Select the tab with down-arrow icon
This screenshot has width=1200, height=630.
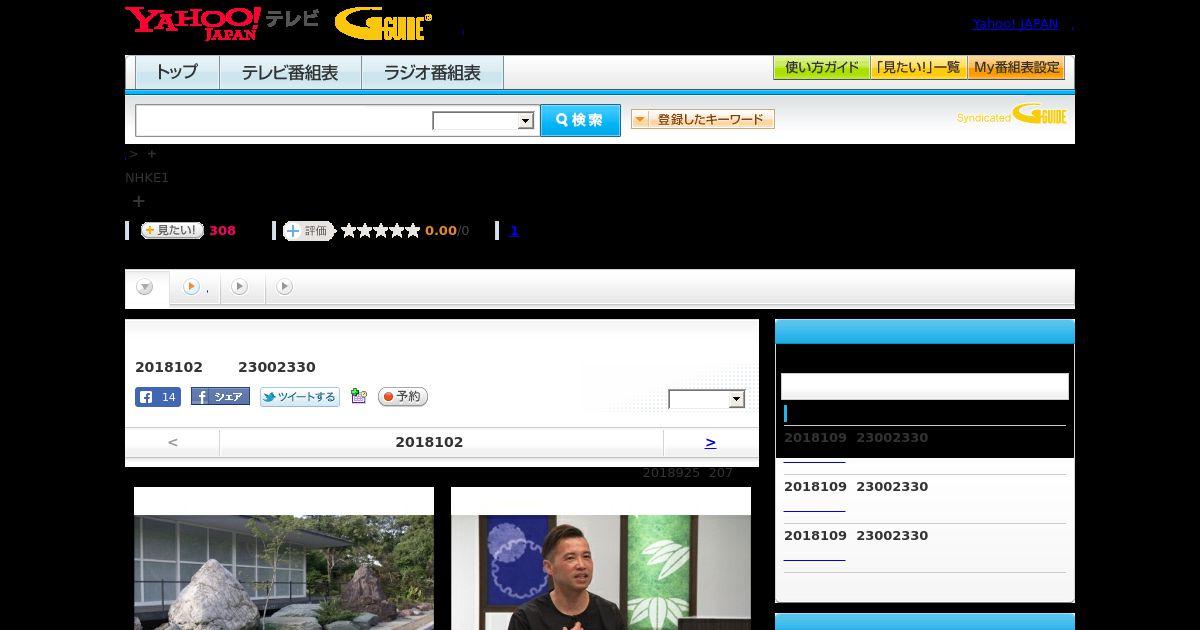pyautogui.click(x=145, y=287)
